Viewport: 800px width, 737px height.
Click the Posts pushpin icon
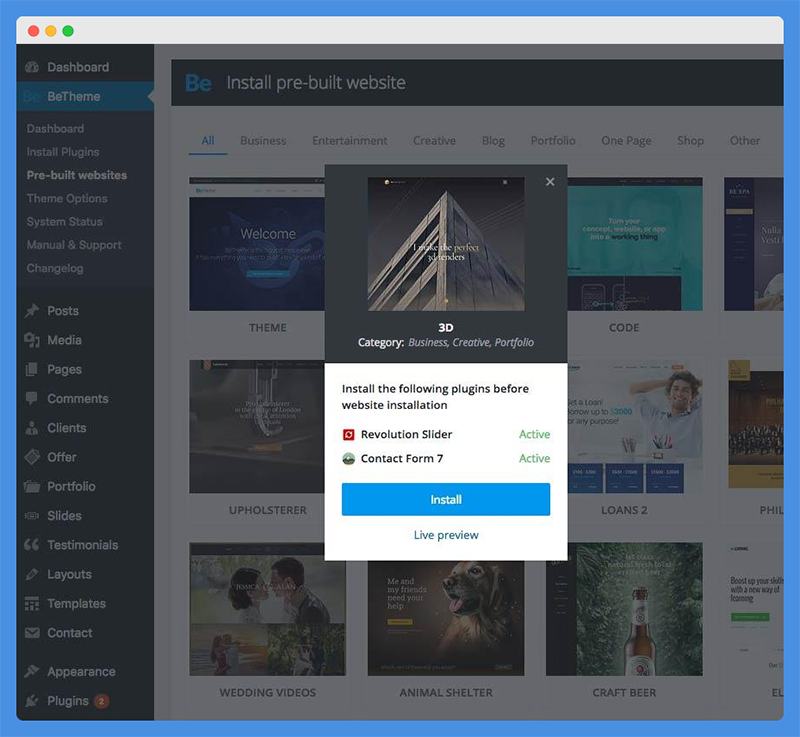[x=32, y=311]
